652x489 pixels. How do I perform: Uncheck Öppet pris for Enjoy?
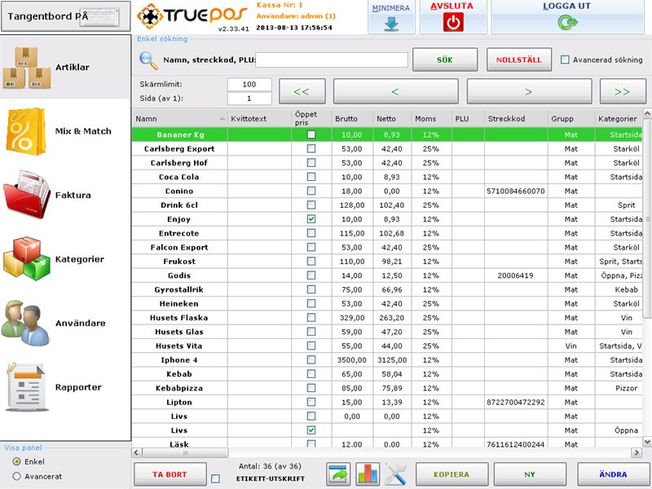point(311,219)
